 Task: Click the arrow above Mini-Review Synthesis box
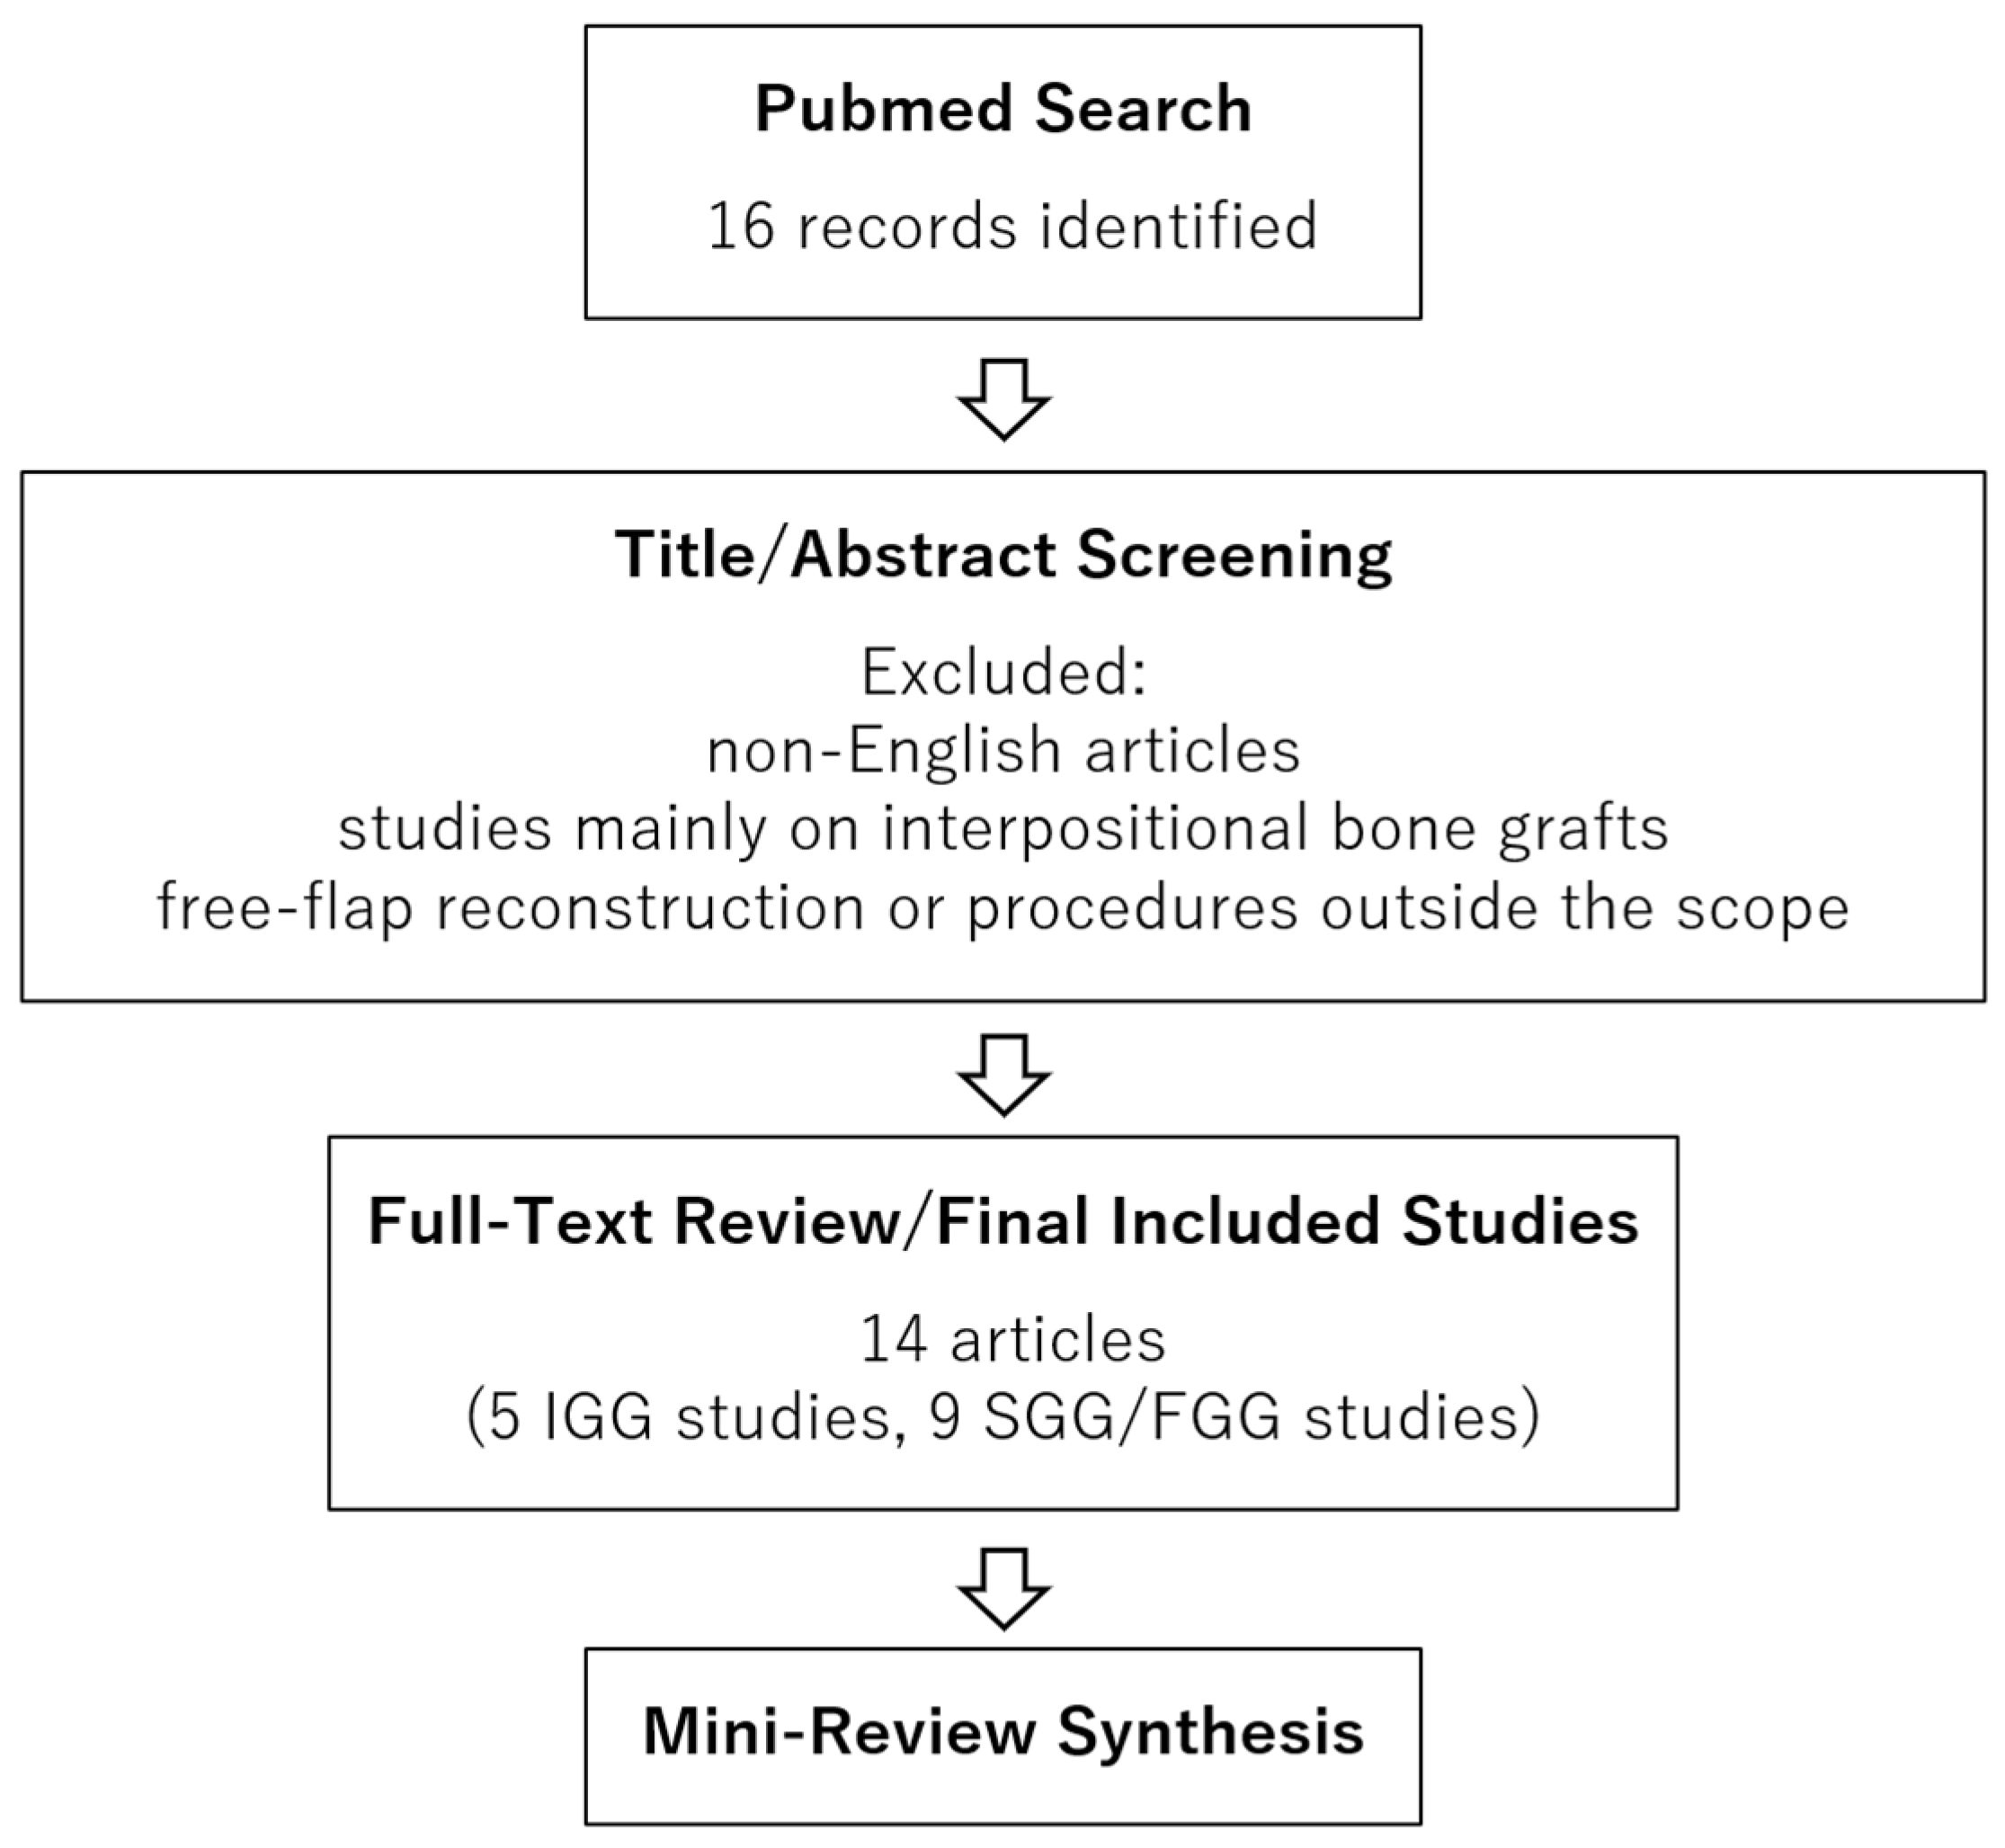(1003, 1589)
